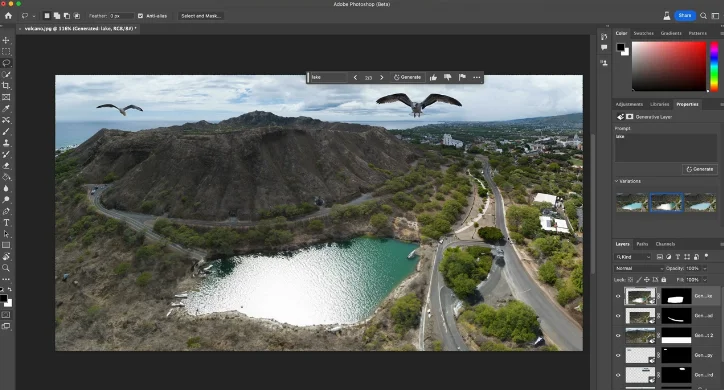Viewport: 724px width, 390px height.
Task: Hide the top Gen...ke layer
Action: pyautogui.click(x=618, y=296)
